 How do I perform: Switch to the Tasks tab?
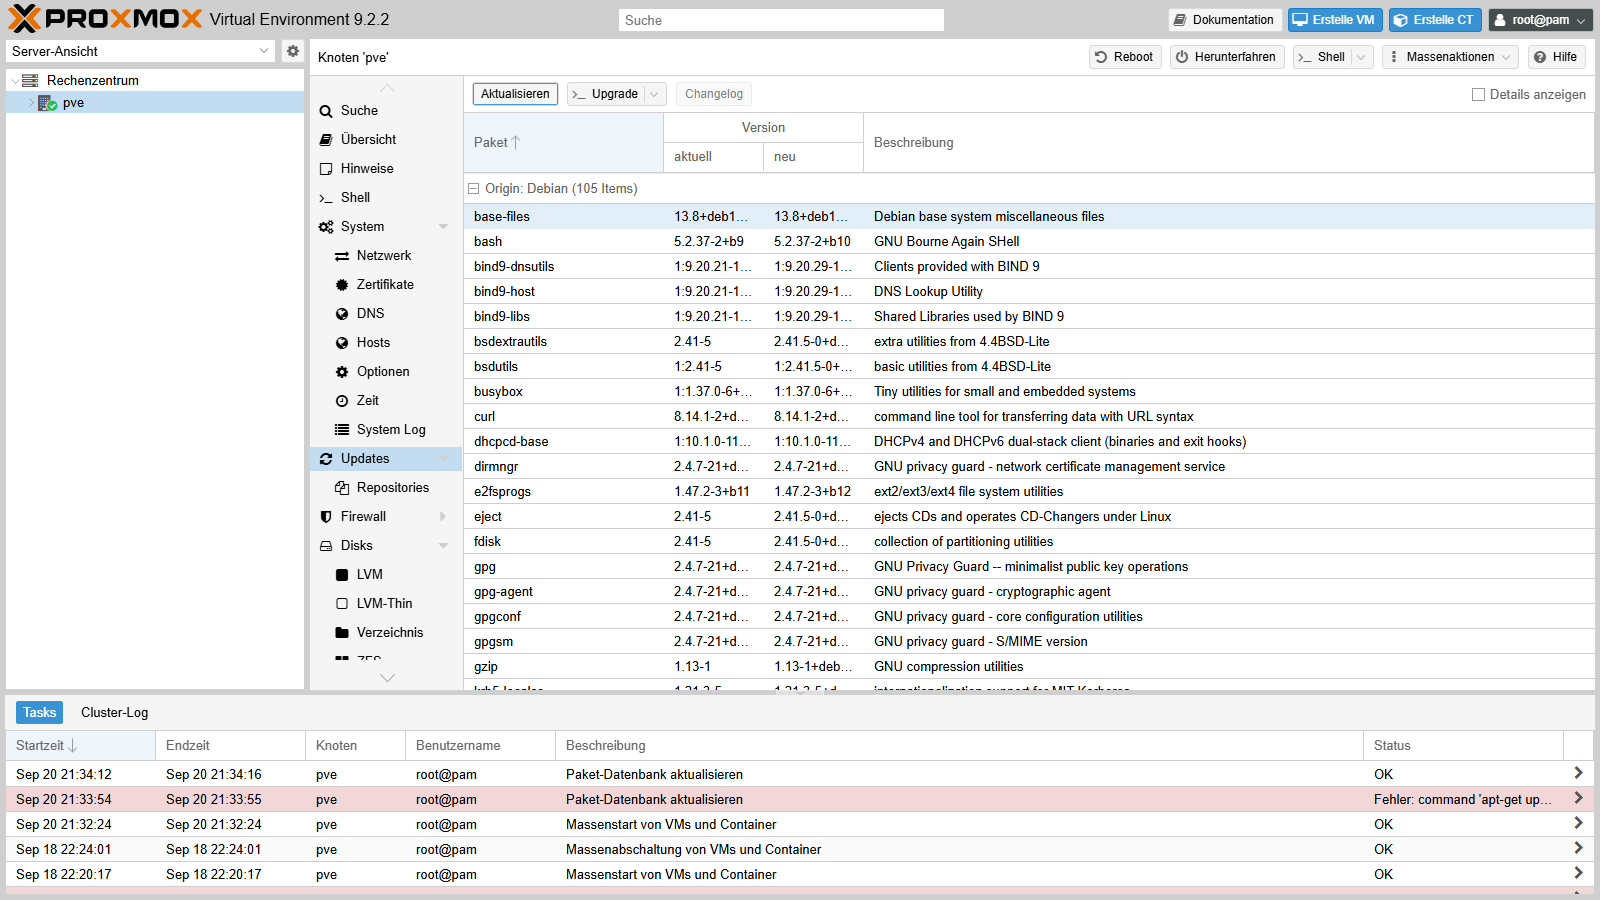point(39,713)
